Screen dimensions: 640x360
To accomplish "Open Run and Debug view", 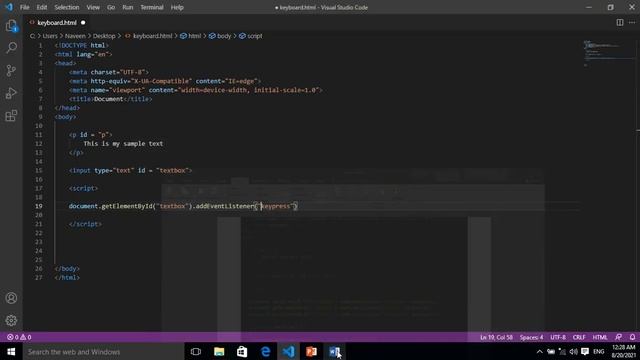I will (x=11, y=93).
